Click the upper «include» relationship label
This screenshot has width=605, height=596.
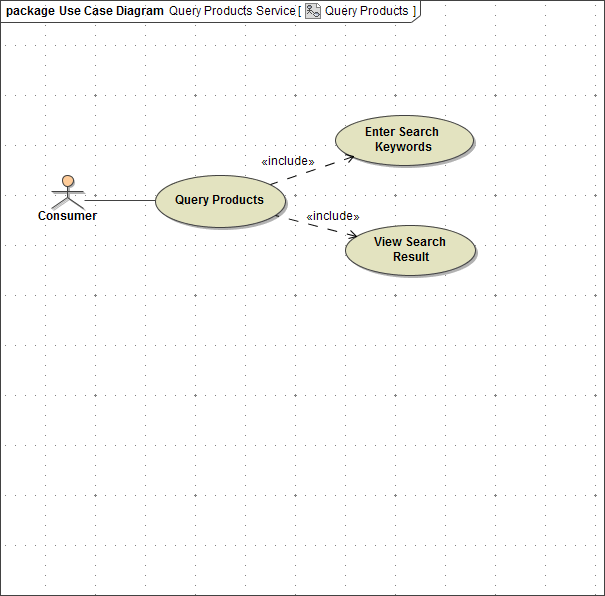click(x=287, y=161)
